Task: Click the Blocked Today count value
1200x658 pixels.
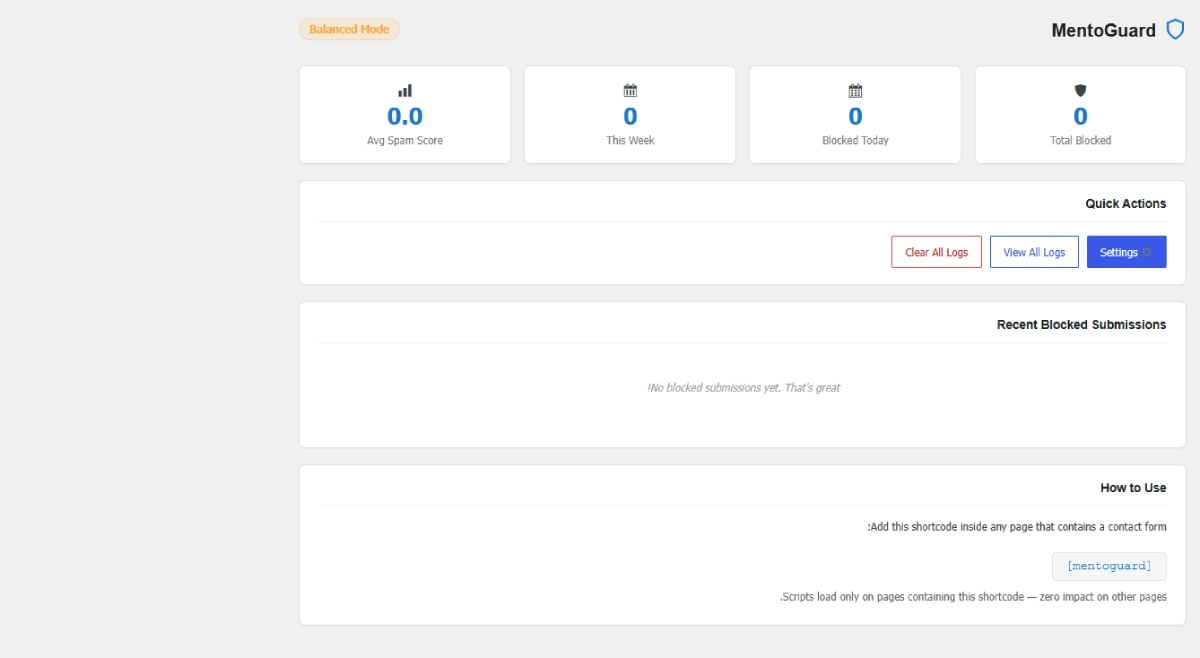Action: point(855,116)
